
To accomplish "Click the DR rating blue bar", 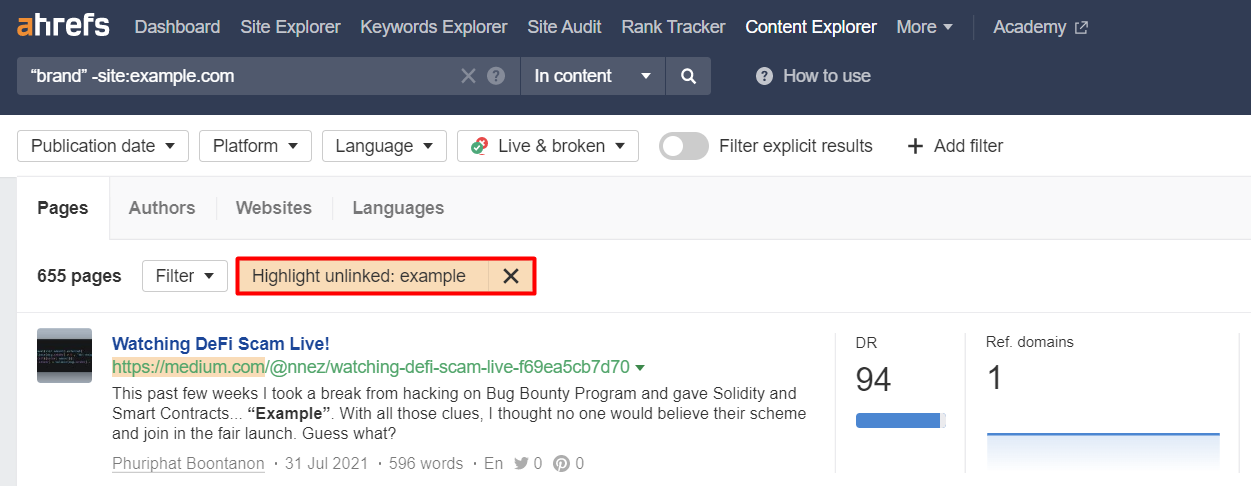I will coord(898,420).
